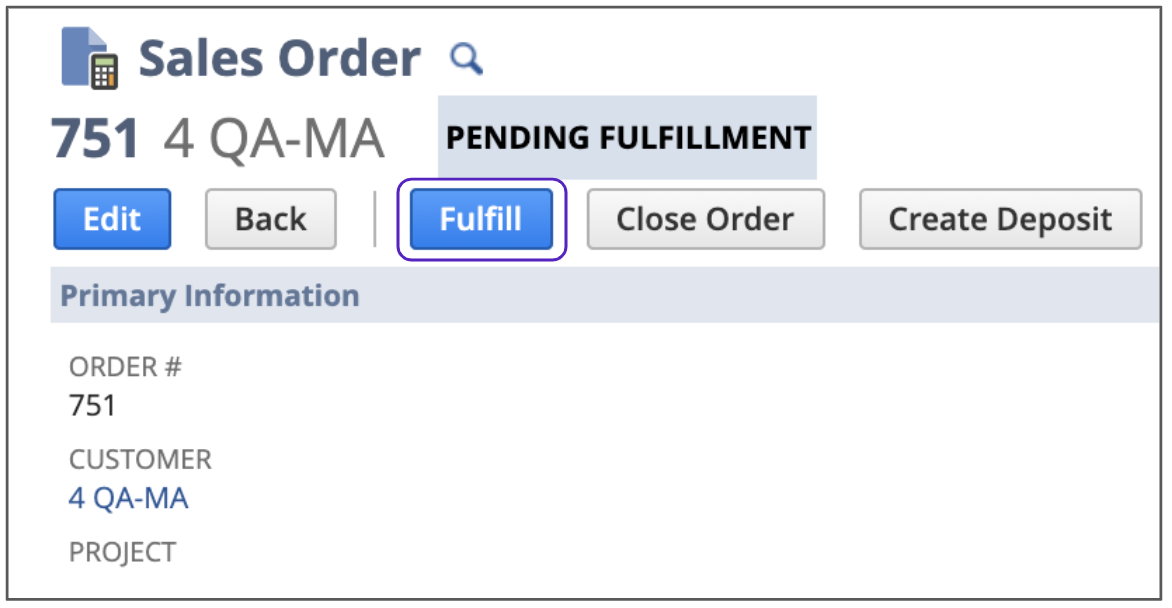Fulfill the sales order

pos(481,219)
